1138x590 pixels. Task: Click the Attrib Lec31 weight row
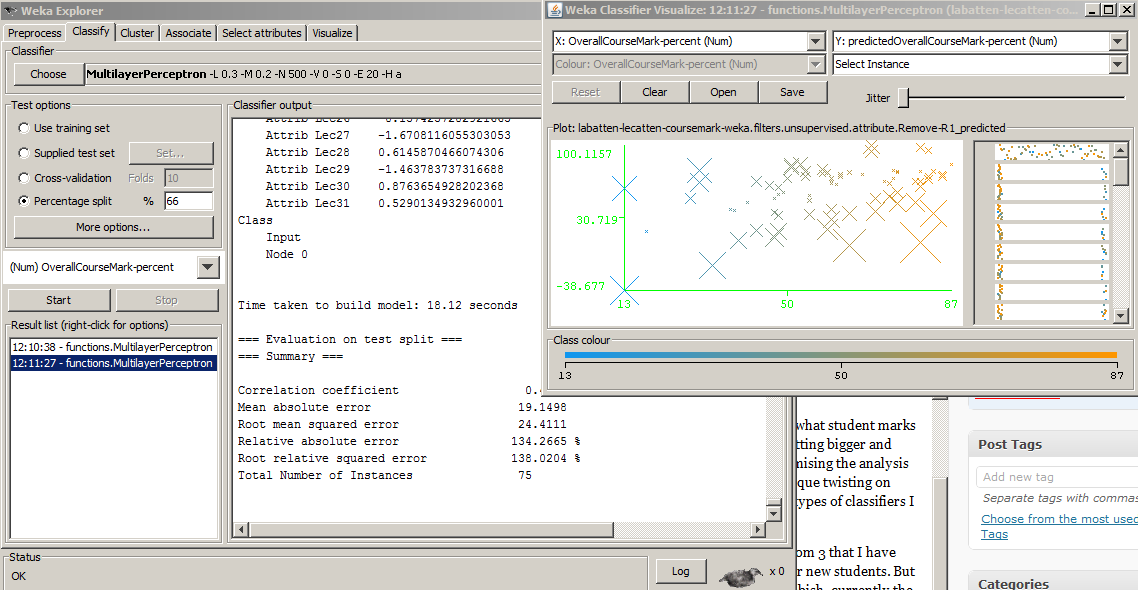click(x=384, y=203)
